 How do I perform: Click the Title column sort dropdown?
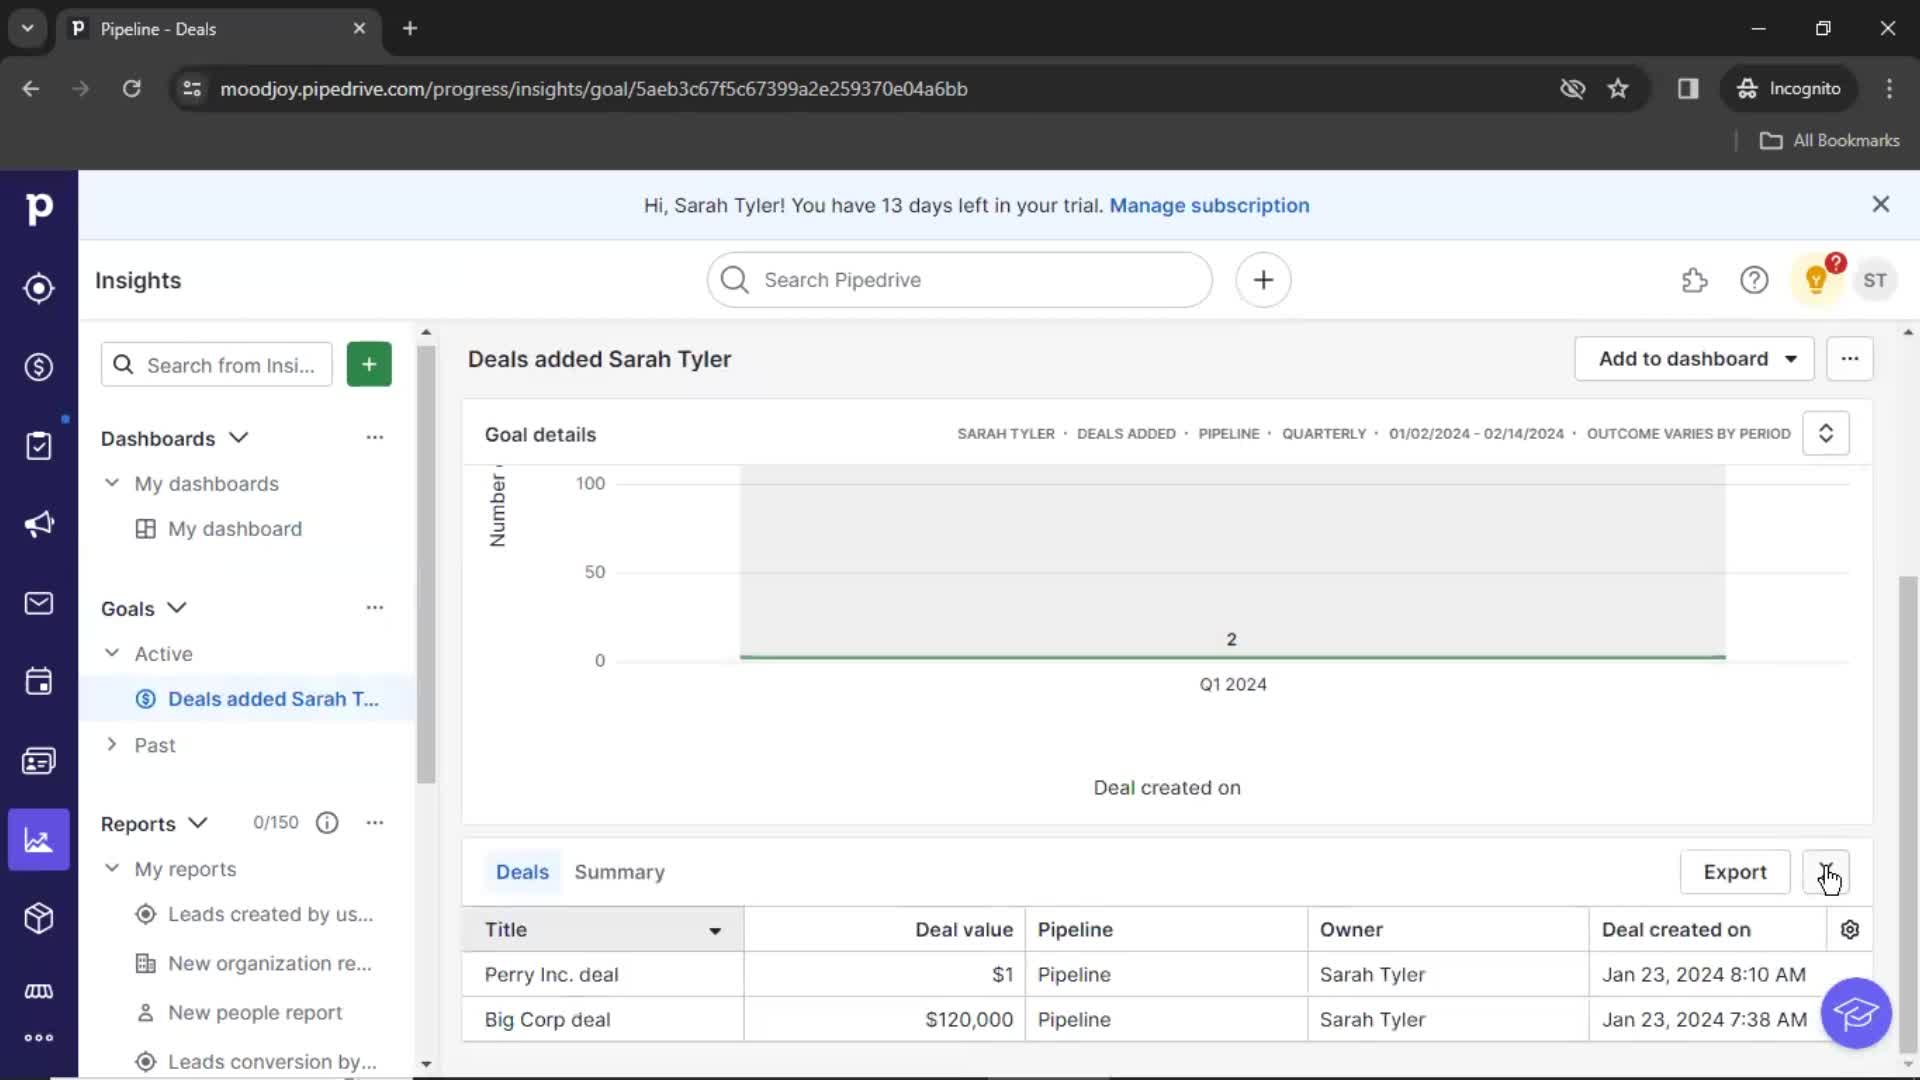(x=715, y=930)
